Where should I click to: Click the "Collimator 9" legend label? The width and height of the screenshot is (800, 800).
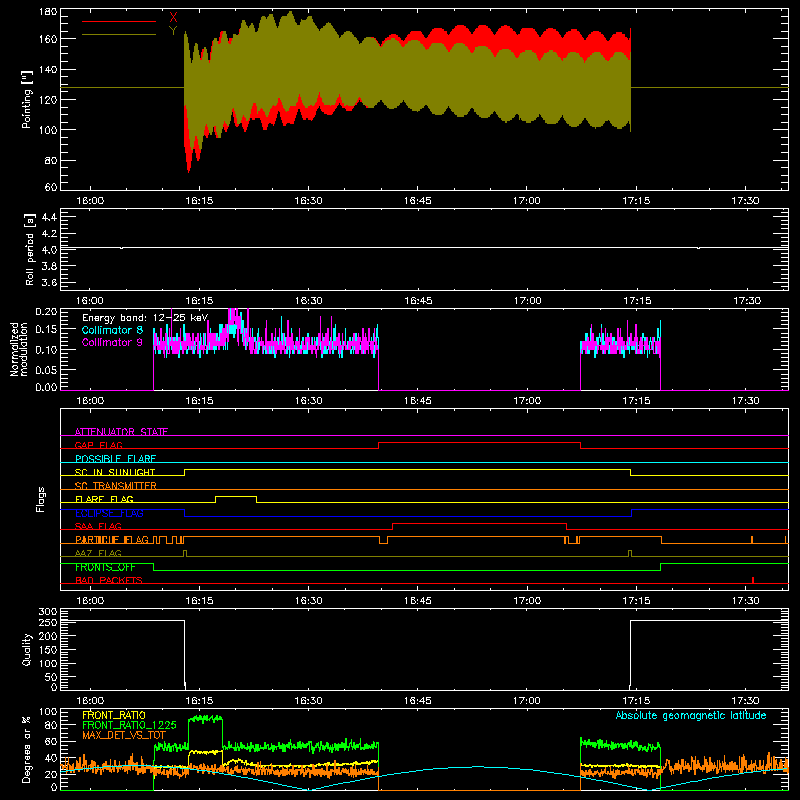click(112, 342)
